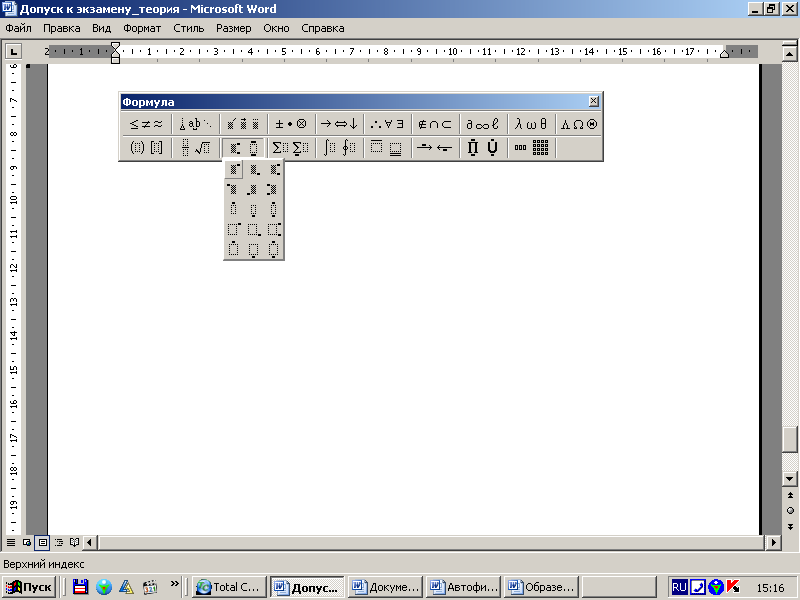Open the embellishments palette

tap(243, 124)
